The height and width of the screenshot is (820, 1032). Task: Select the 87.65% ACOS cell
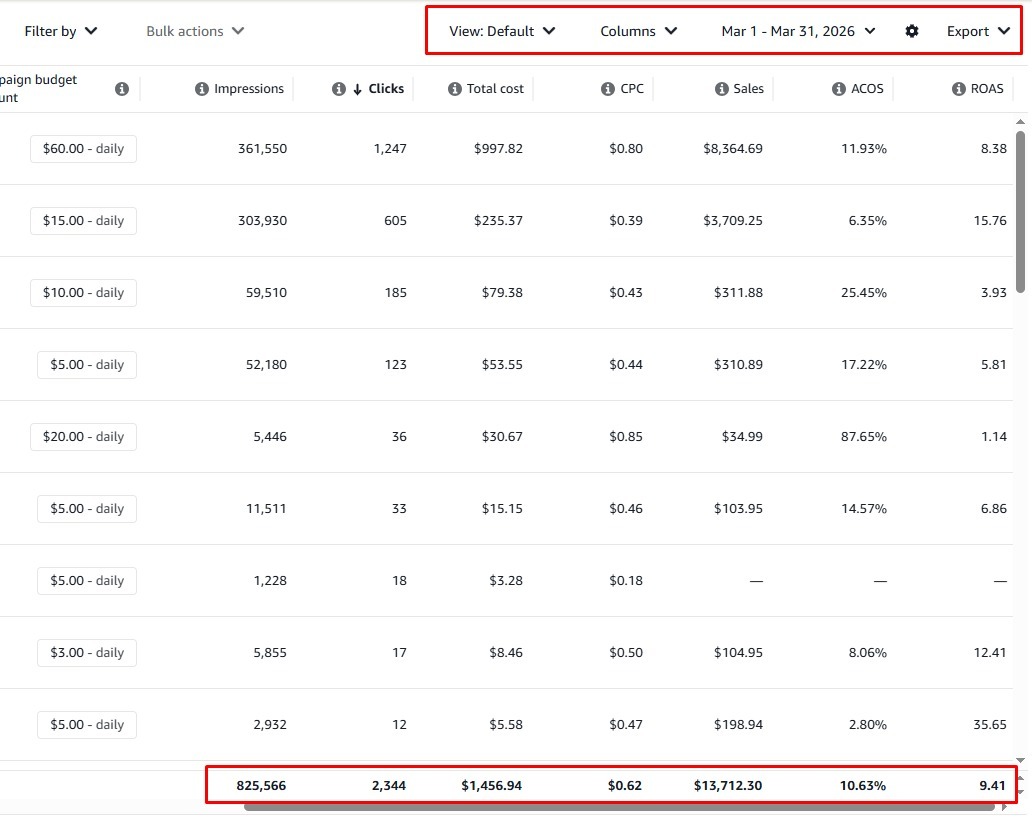864,437
